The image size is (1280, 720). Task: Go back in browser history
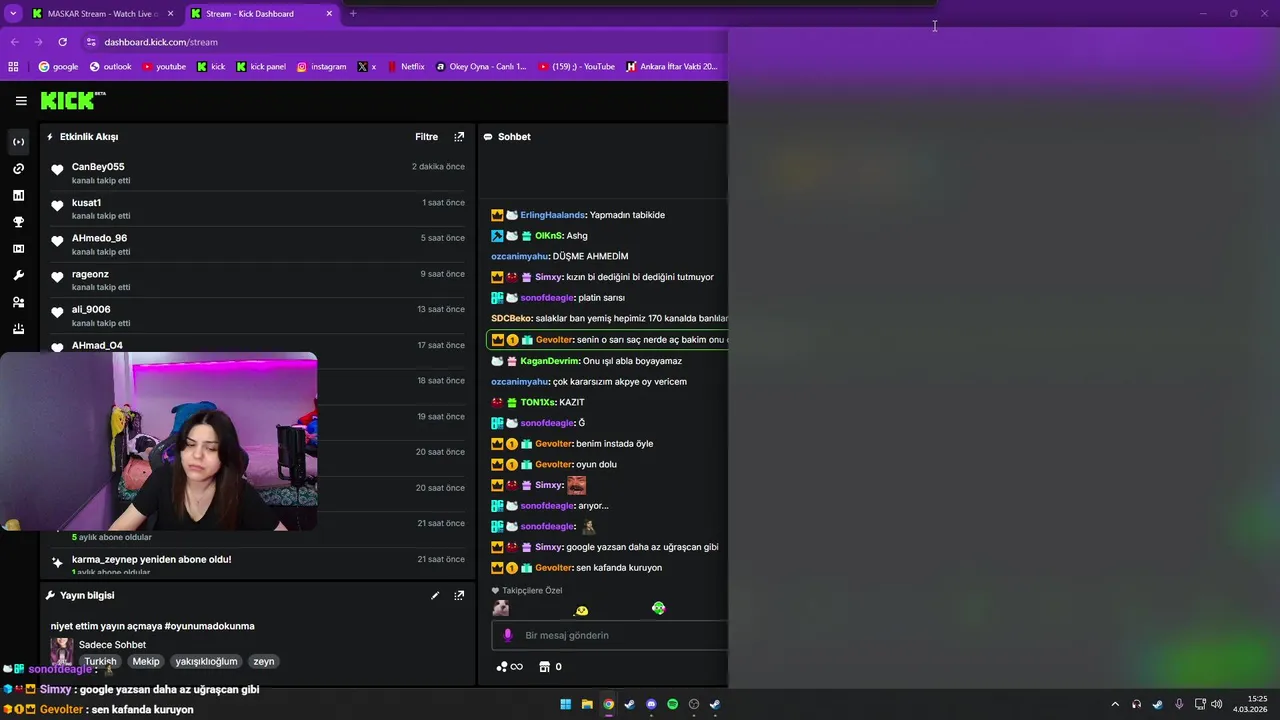tap(14, 42)
